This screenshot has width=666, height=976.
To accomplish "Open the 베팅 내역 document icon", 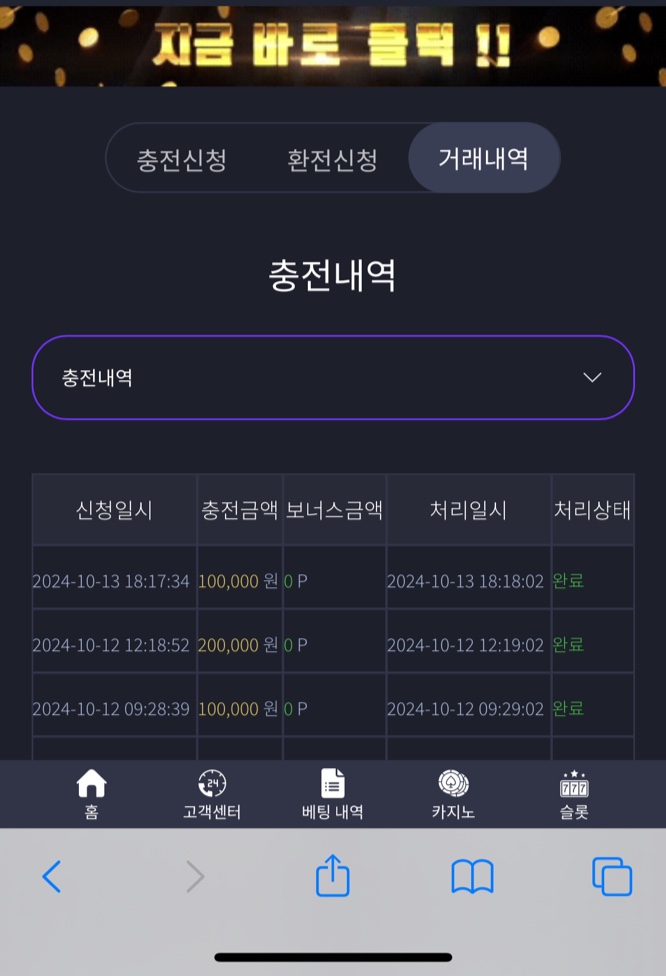I will pyautogui.click(x=332, y=783).
